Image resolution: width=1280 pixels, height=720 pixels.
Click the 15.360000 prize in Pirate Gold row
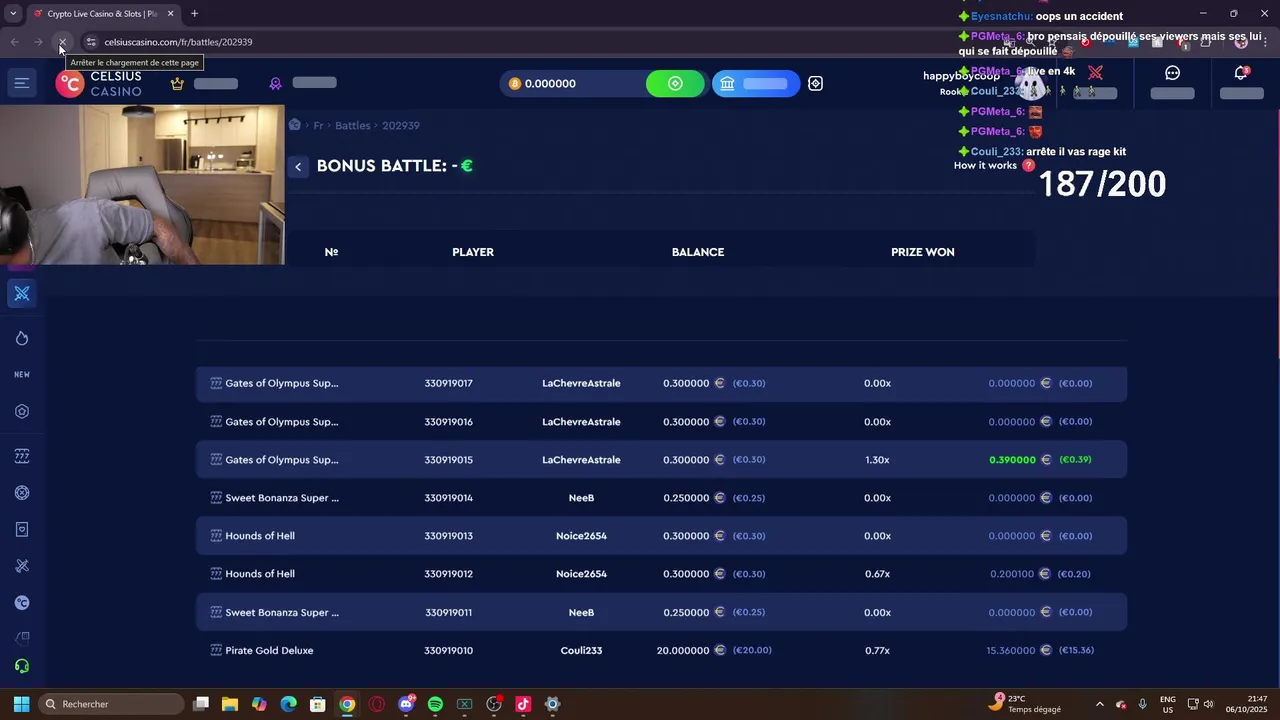[1011, 650]
